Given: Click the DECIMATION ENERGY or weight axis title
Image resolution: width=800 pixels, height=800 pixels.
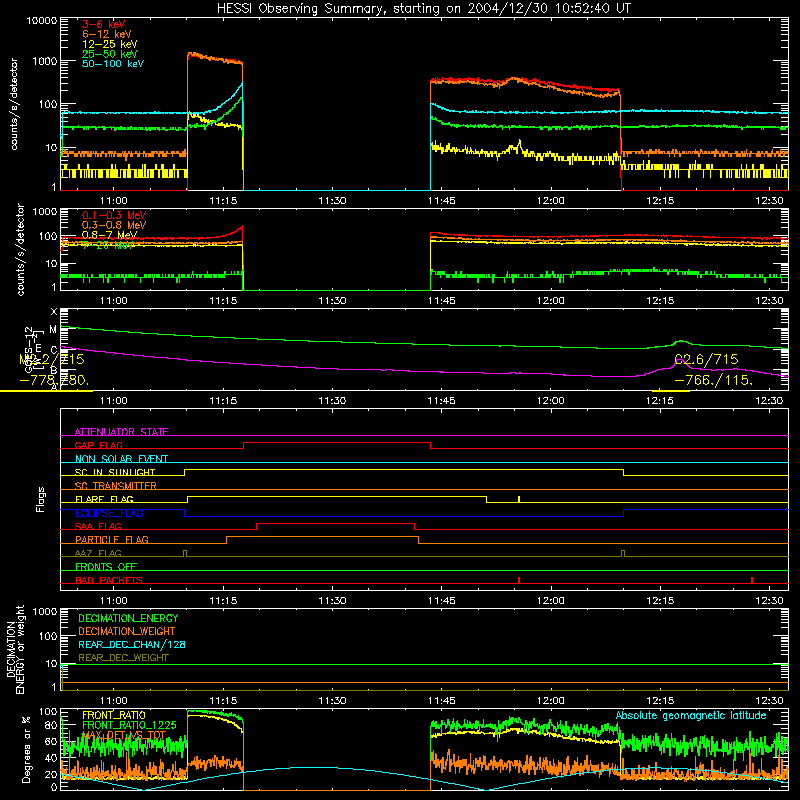Looking at the screenshot, I should pos(15,649).
